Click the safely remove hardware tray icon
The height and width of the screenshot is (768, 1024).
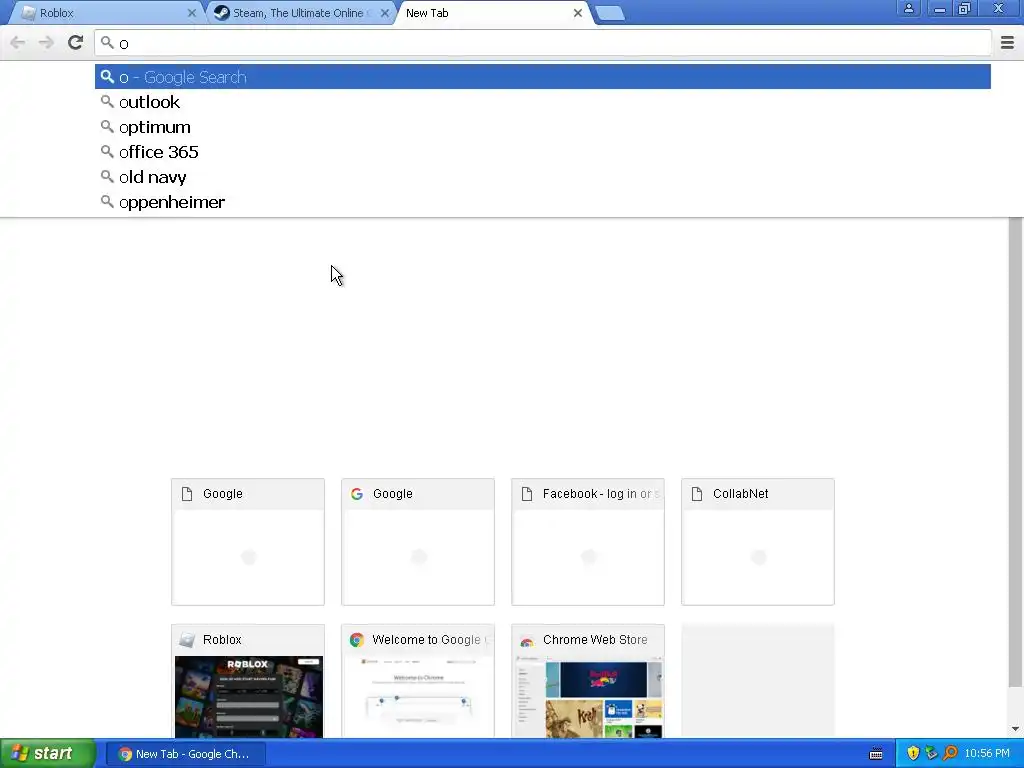pyautogui.click(x=931, y=754)
